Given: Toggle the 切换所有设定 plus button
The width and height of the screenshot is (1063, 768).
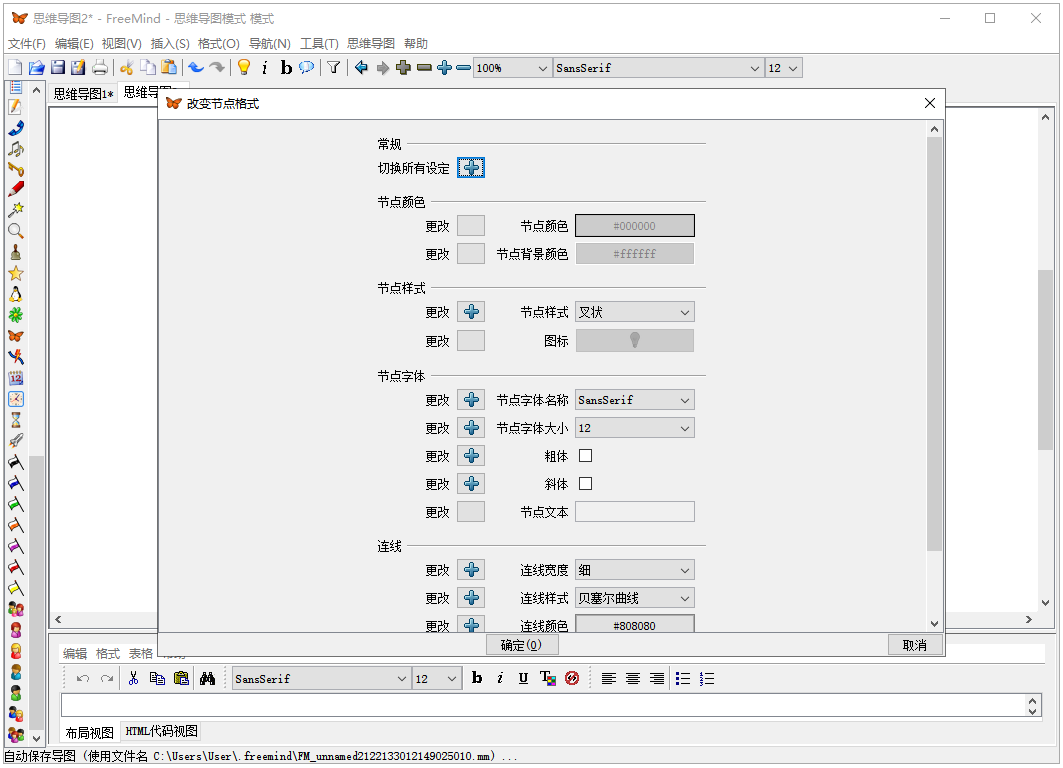Looking at the screenshot, I should click(471, 168).
